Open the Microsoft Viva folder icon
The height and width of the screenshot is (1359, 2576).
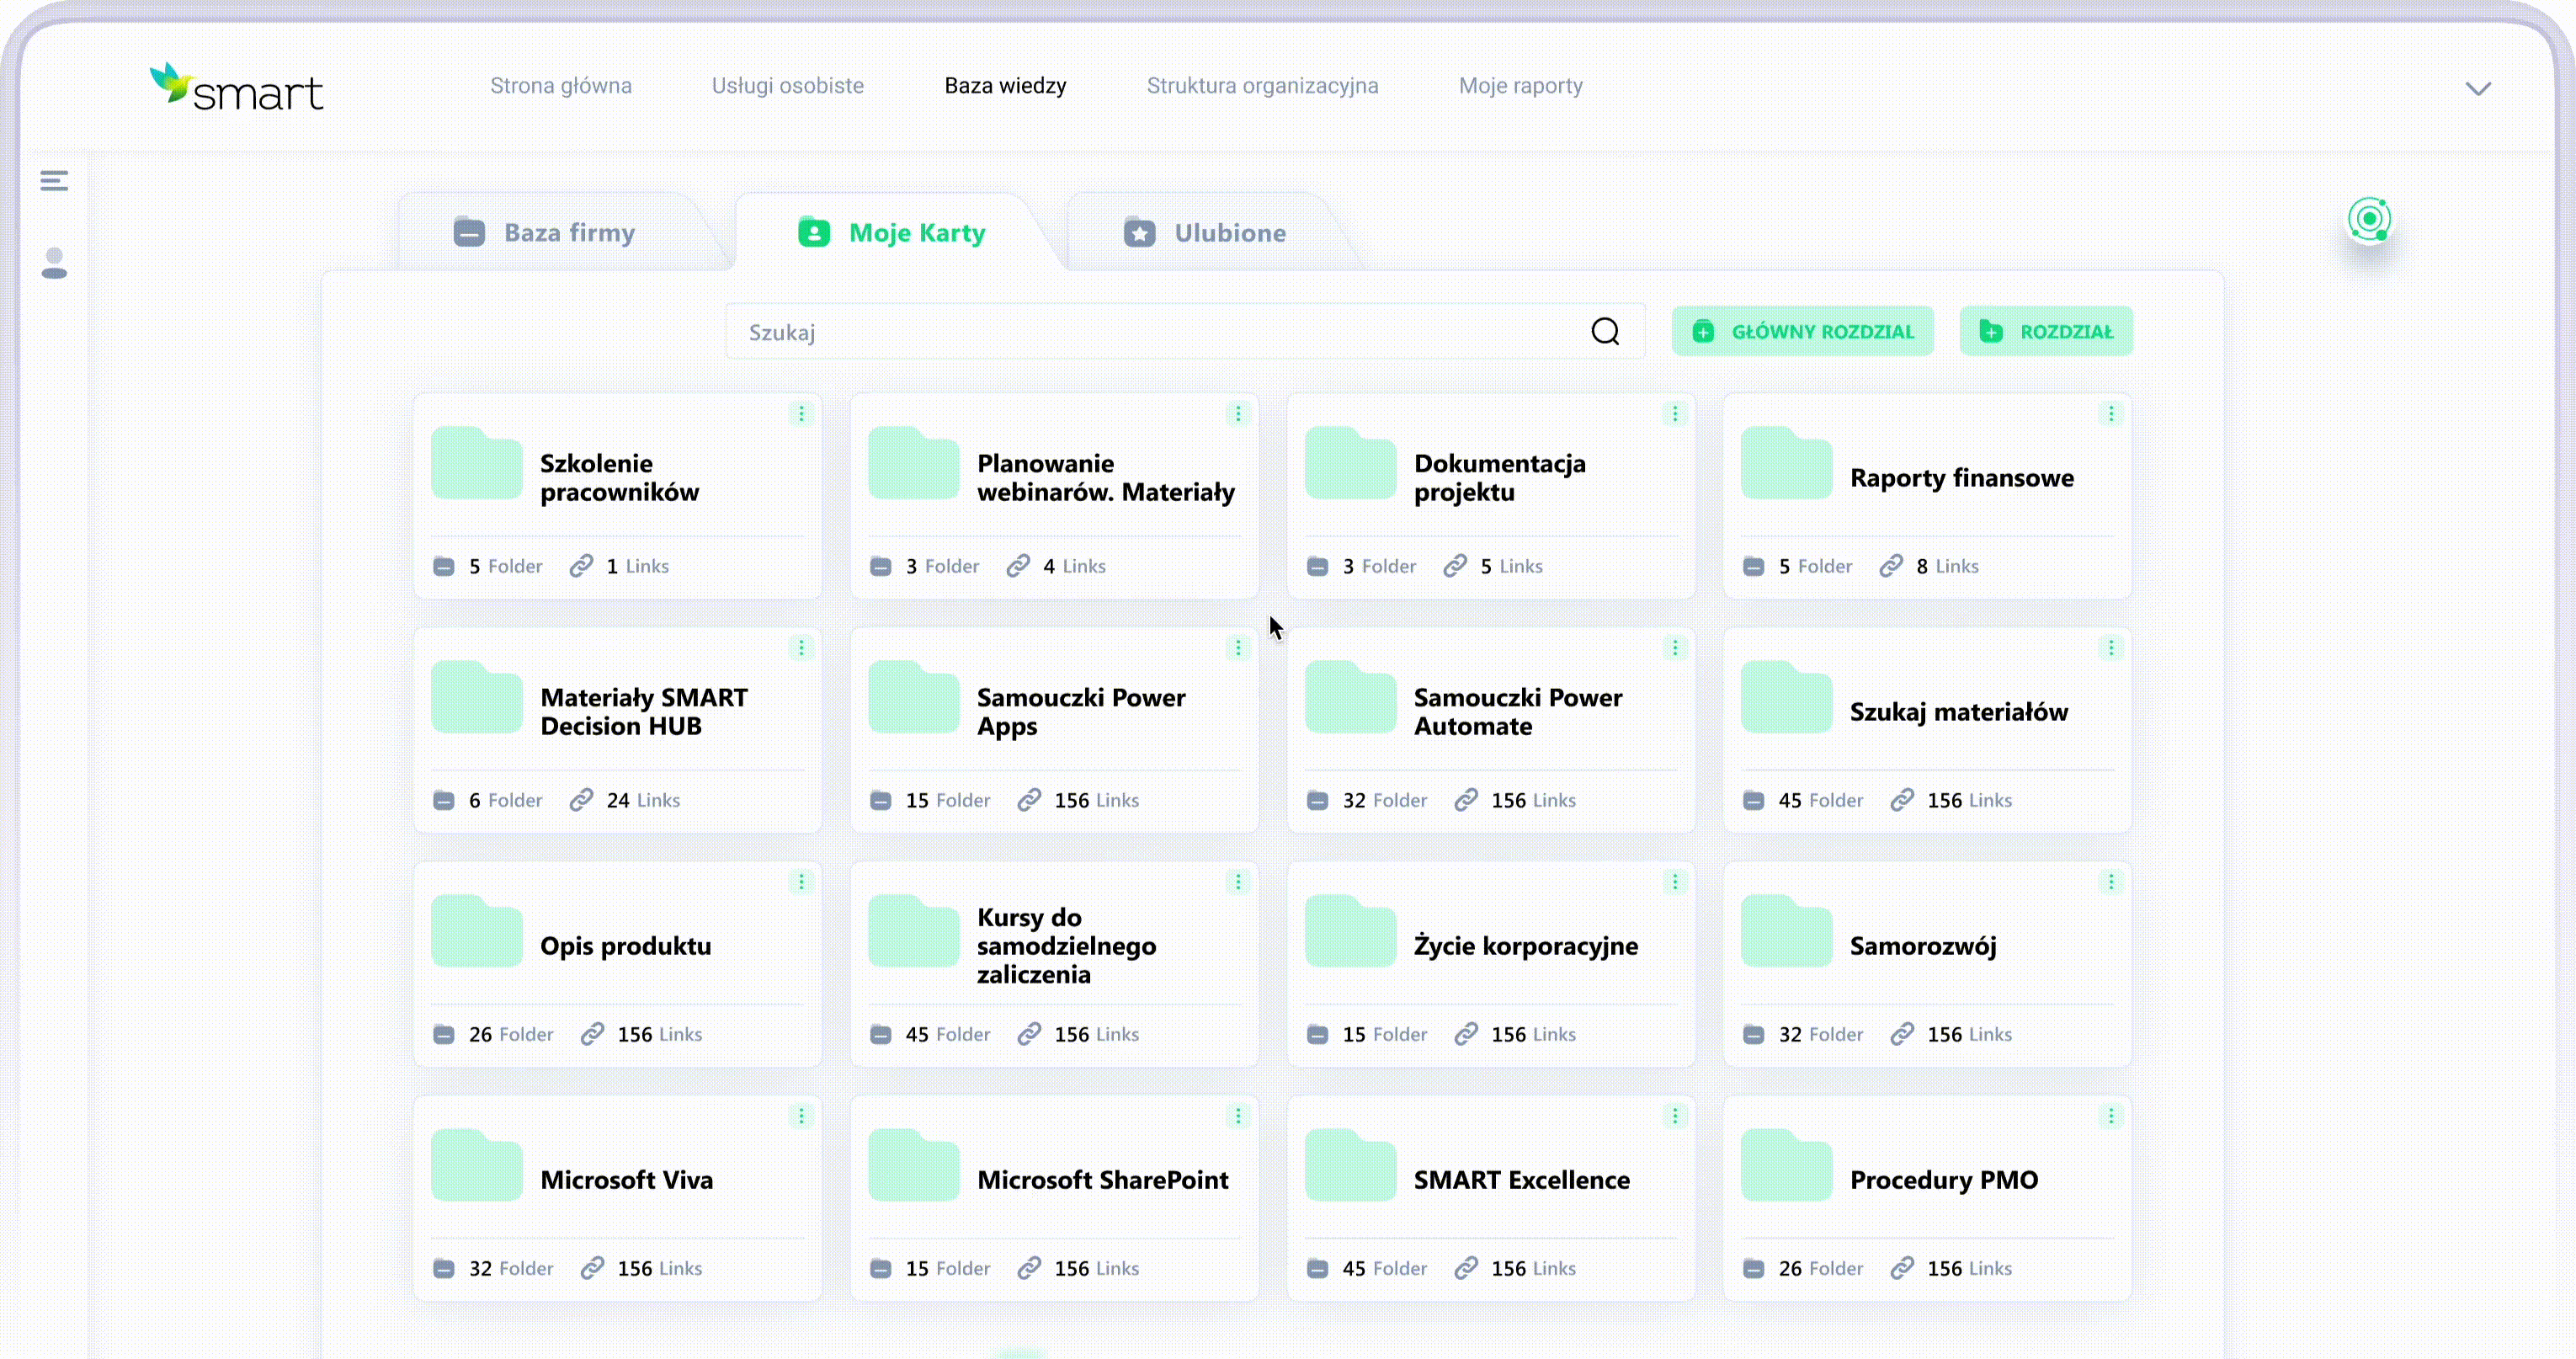coord(477,1166)
